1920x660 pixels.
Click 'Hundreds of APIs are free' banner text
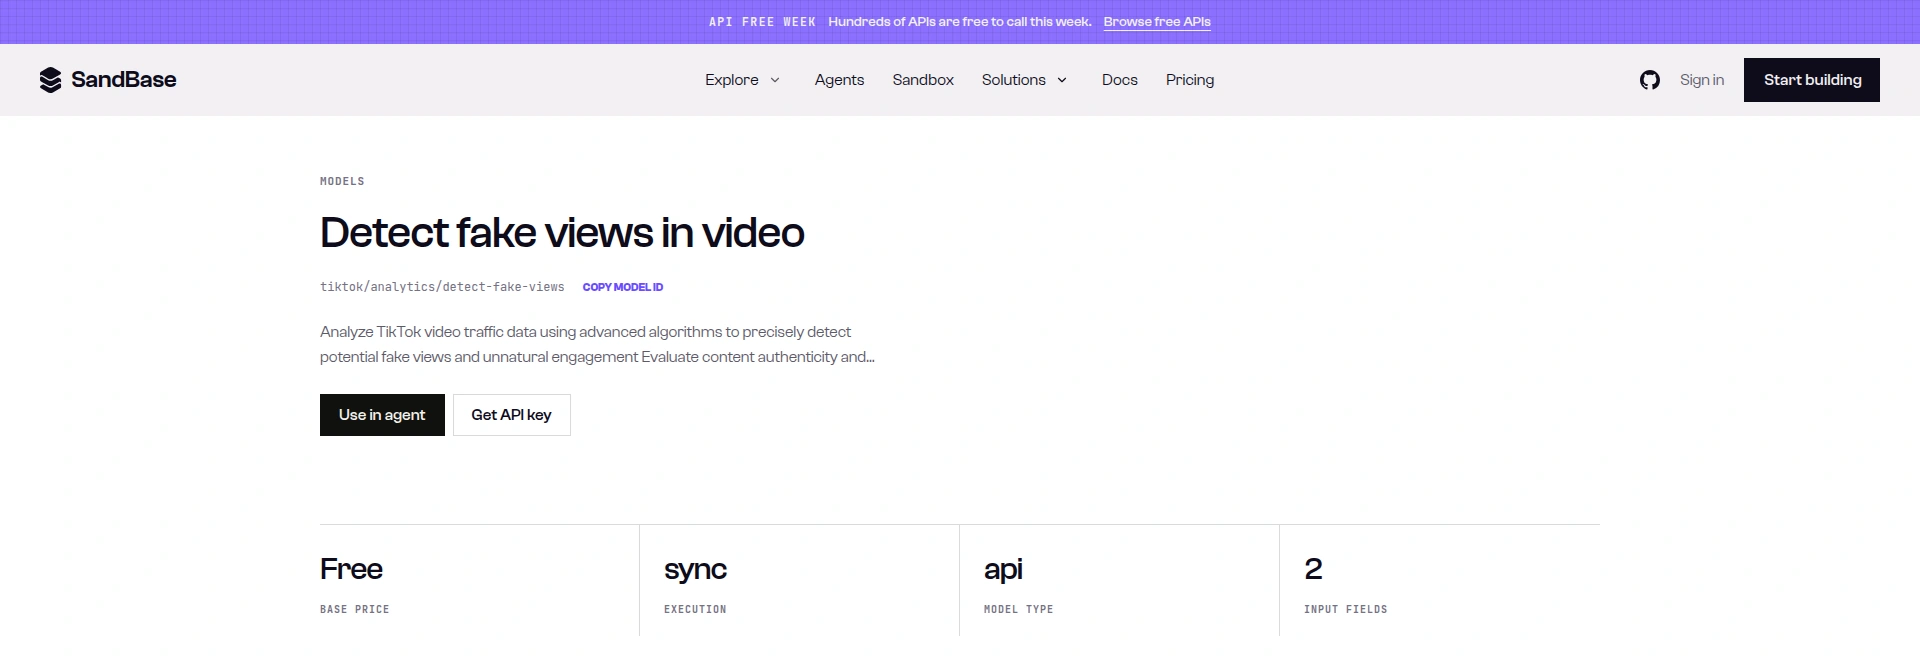[x=960, y=22]
